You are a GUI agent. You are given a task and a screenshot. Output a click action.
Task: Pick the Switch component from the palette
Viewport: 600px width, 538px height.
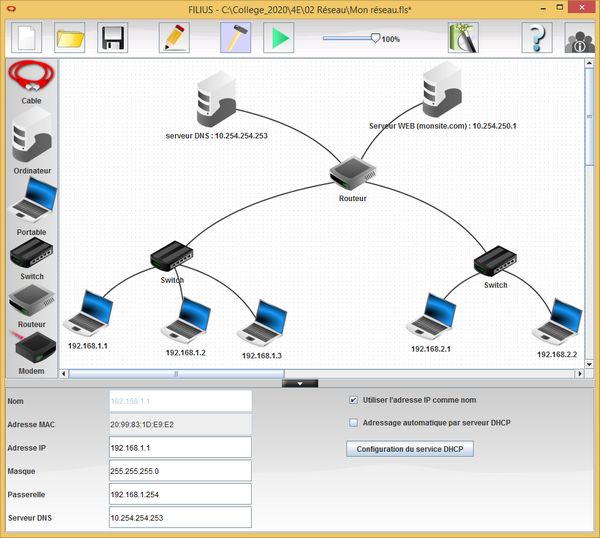[x=31, y=259]
